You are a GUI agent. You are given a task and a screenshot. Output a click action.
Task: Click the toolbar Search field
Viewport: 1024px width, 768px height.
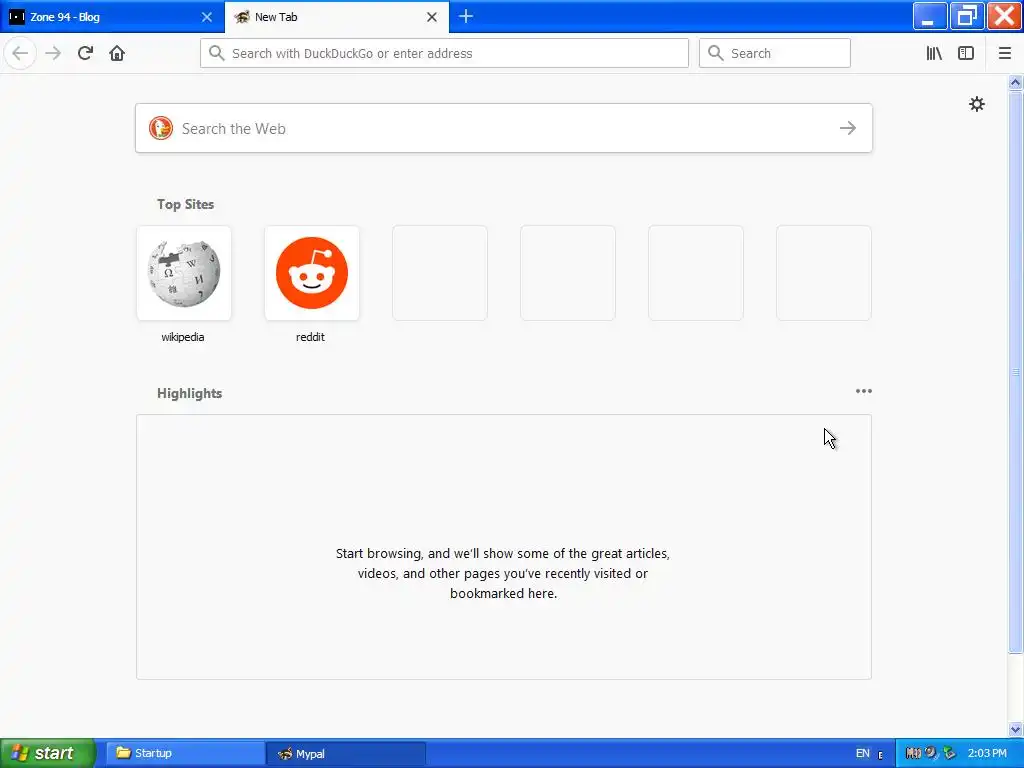[x=775, y=53]
